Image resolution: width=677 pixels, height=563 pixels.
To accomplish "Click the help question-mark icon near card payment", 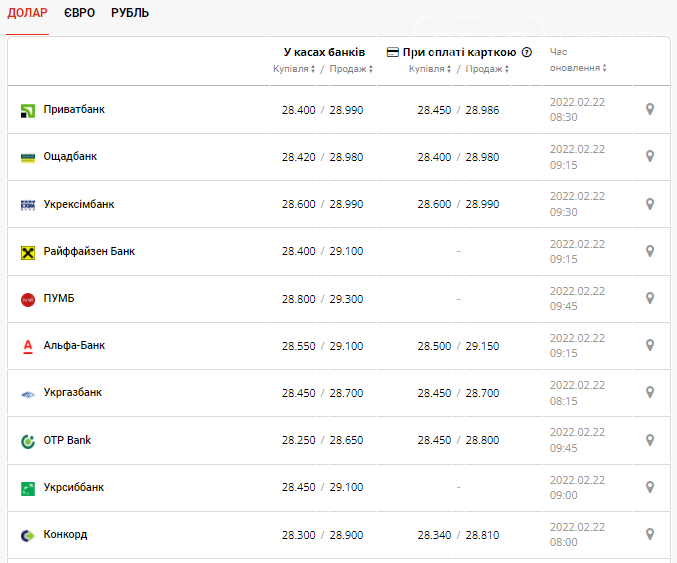I will 526,52.
